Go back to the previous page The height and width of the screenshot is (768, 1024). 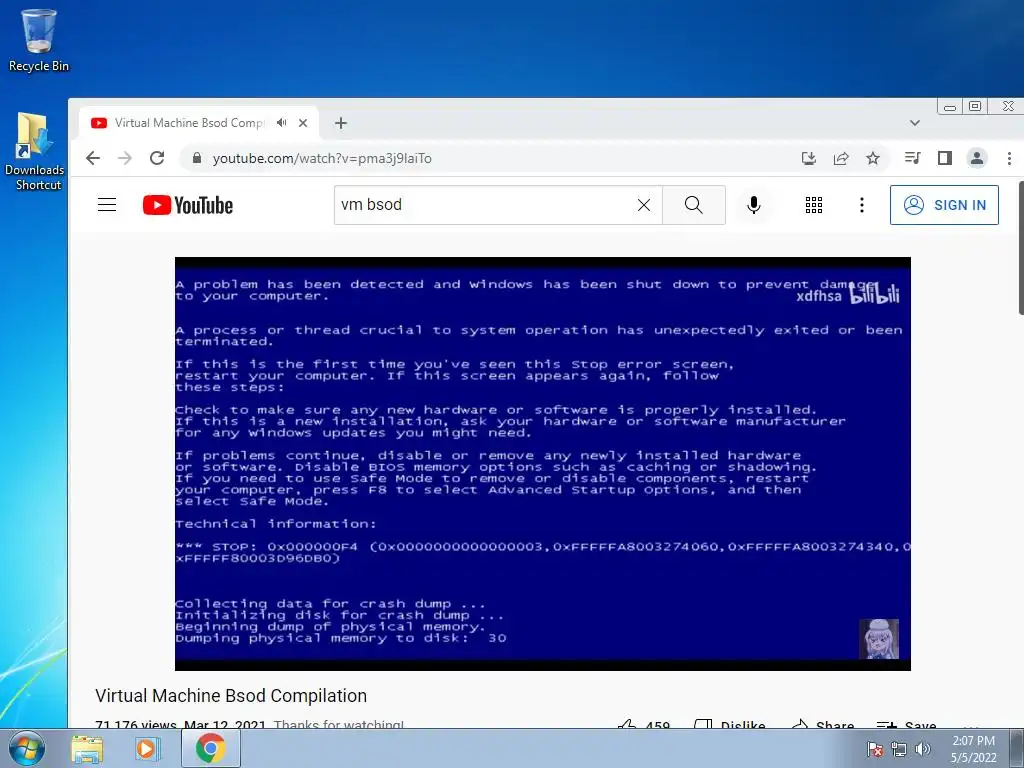(x=93, y=158)
